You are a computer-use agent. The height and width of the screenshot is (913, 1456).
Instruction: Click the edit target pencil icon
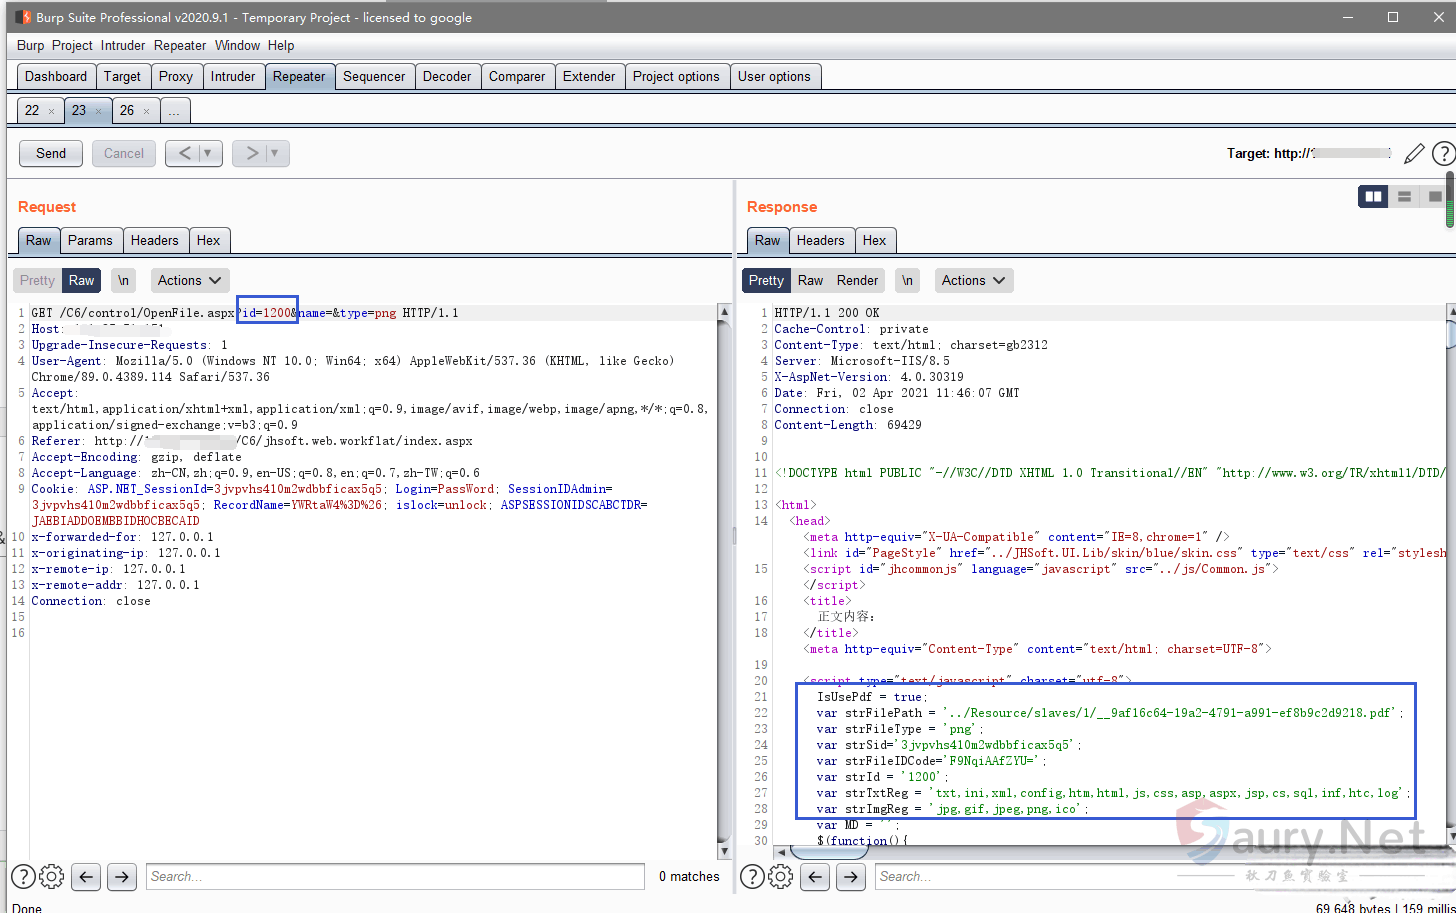point(1413,153)
